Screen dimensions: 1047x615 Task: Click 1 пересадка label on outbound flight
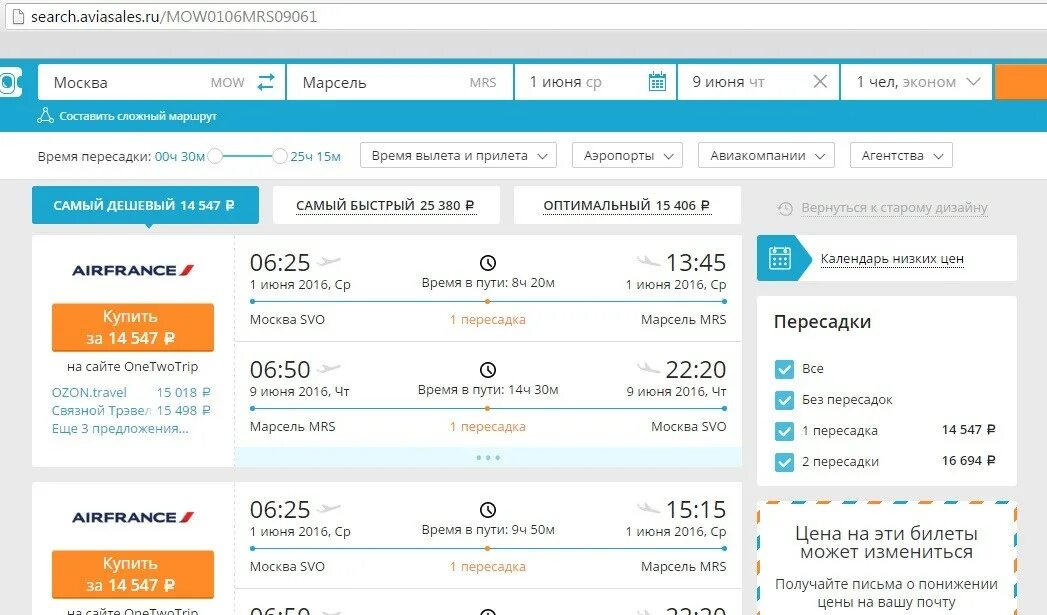point(487,320)
